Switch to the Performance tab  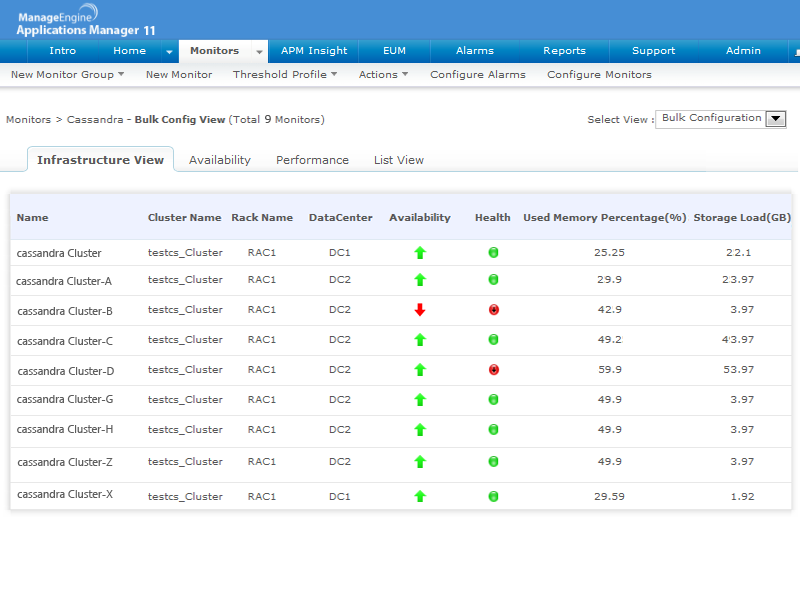[x=312, y=160]
